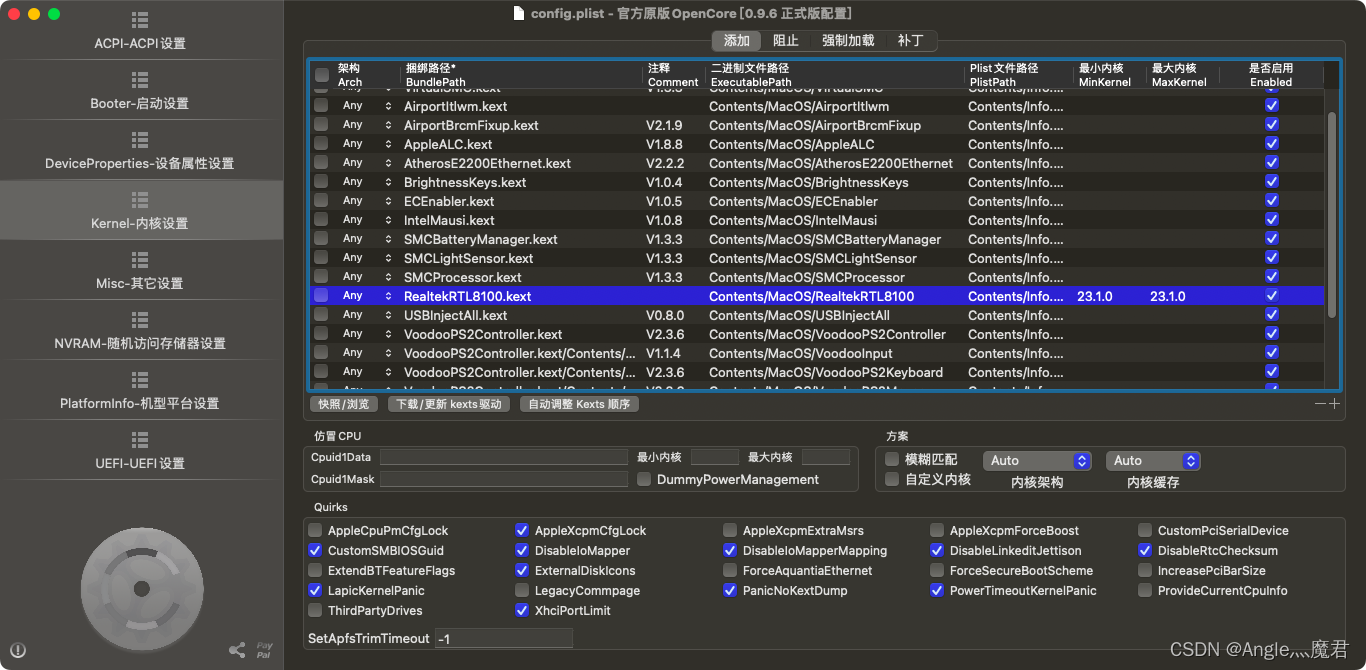Screen dimensions: 1366x670
Task: Open the 内核架构 Auto dropdown
Action: pos(1037,461)
